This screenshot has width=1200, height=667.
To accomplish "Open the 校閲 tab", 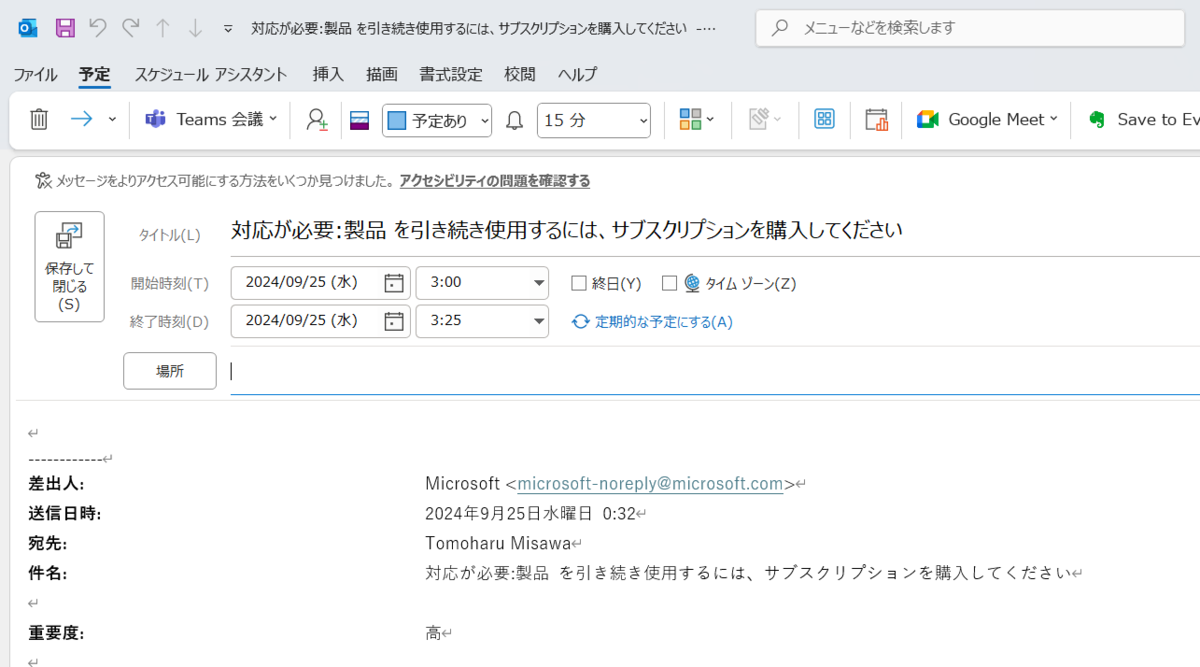I will tap(520, 74).
